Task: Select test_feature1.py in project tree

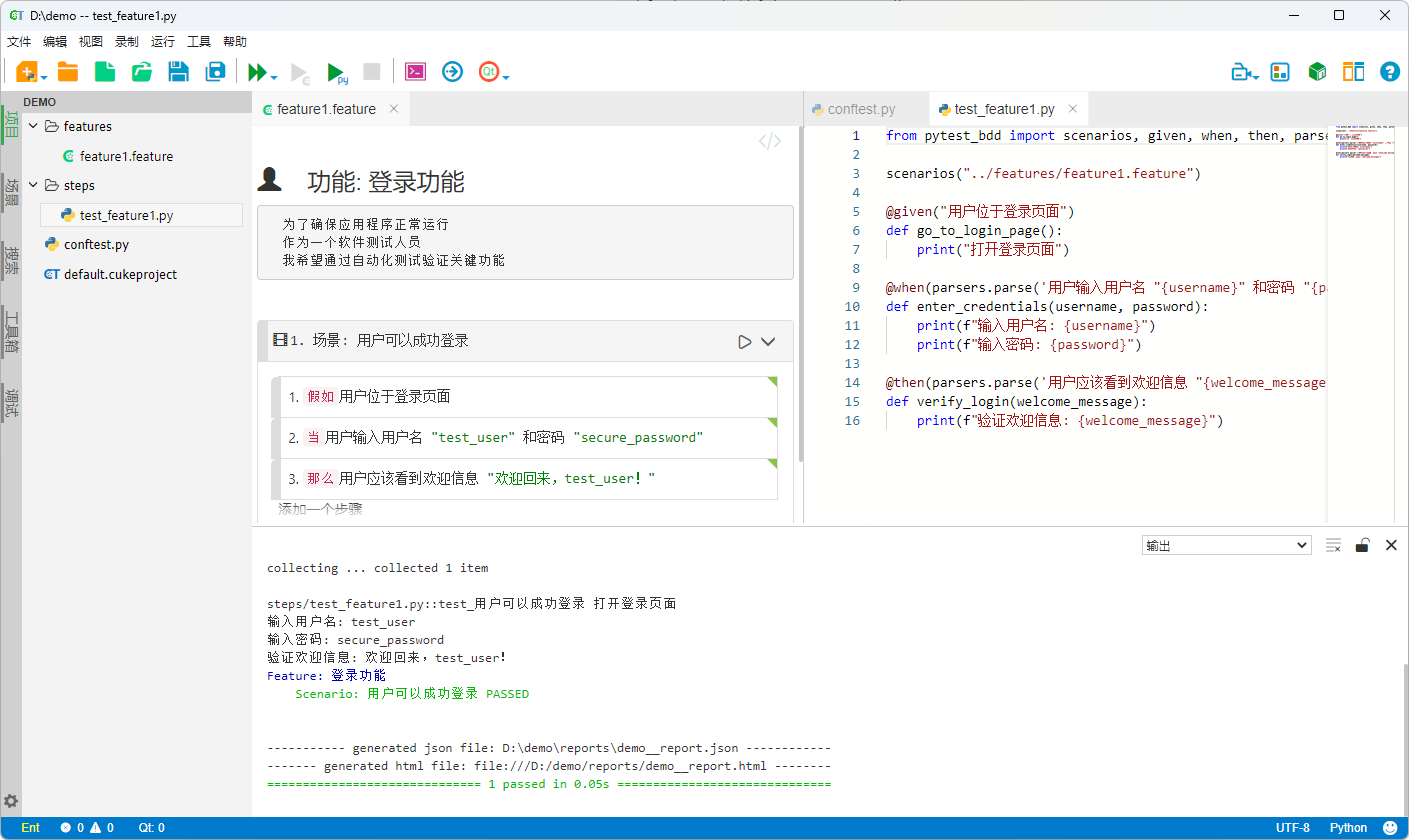Action: 141,215
